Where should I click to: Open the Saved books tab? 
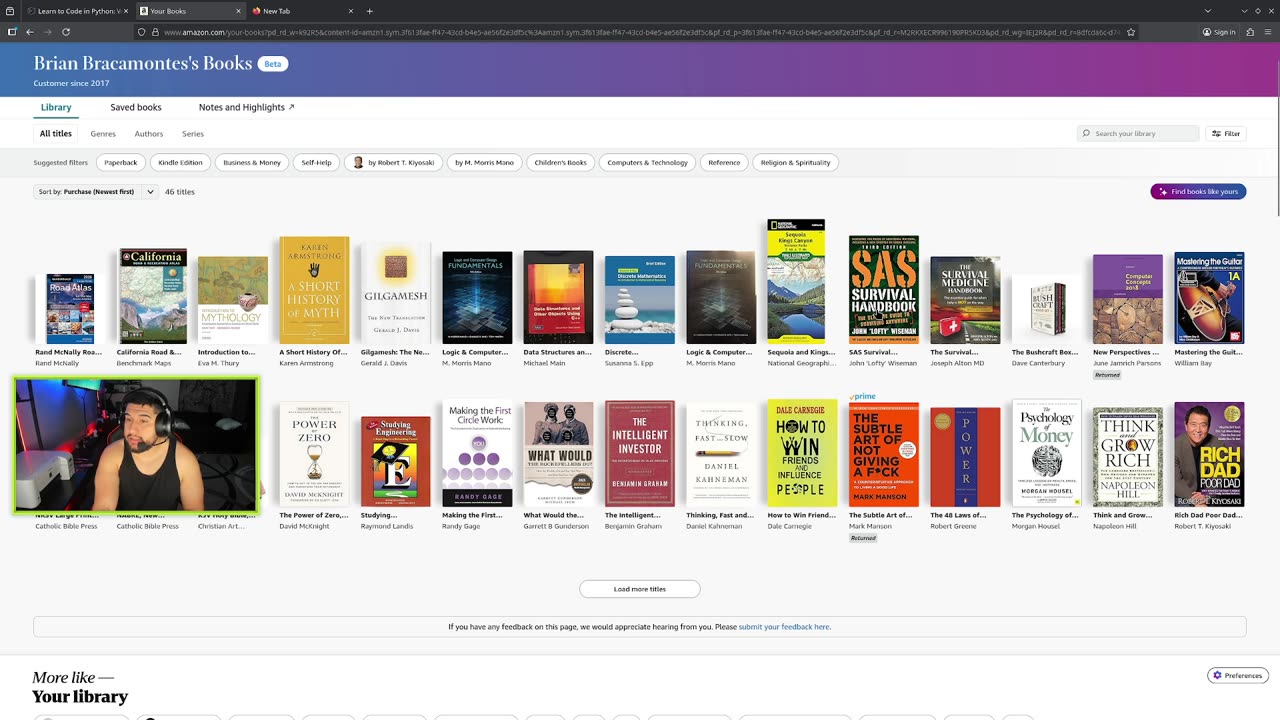click(136, 107)
